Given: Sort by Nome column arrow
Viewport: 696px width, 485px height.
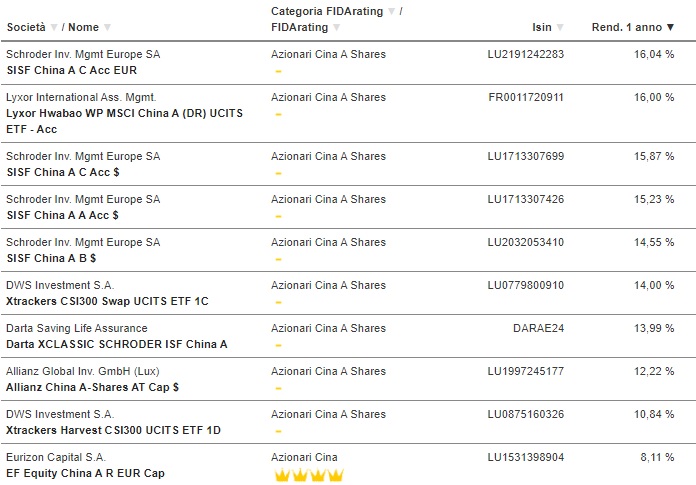Looking at the screenshot, I should click(107, 28).
